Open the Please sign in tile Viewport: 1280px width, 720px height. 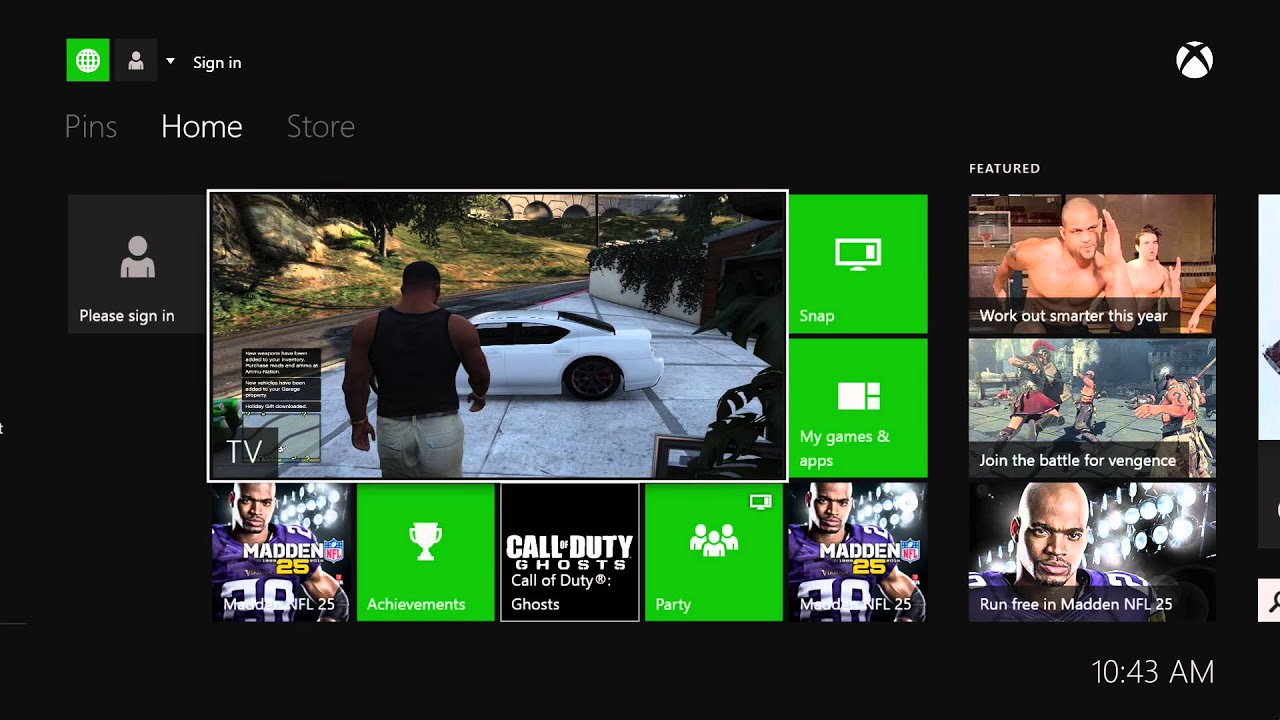[x=137, y=264]
